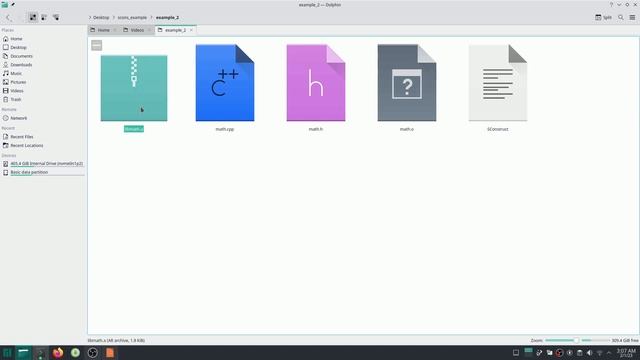Image resolution: width=640 pixels, height=360 pixels.
Task: Navigate to Desktop in breadcrumb
Action: [x=101, y=18]
